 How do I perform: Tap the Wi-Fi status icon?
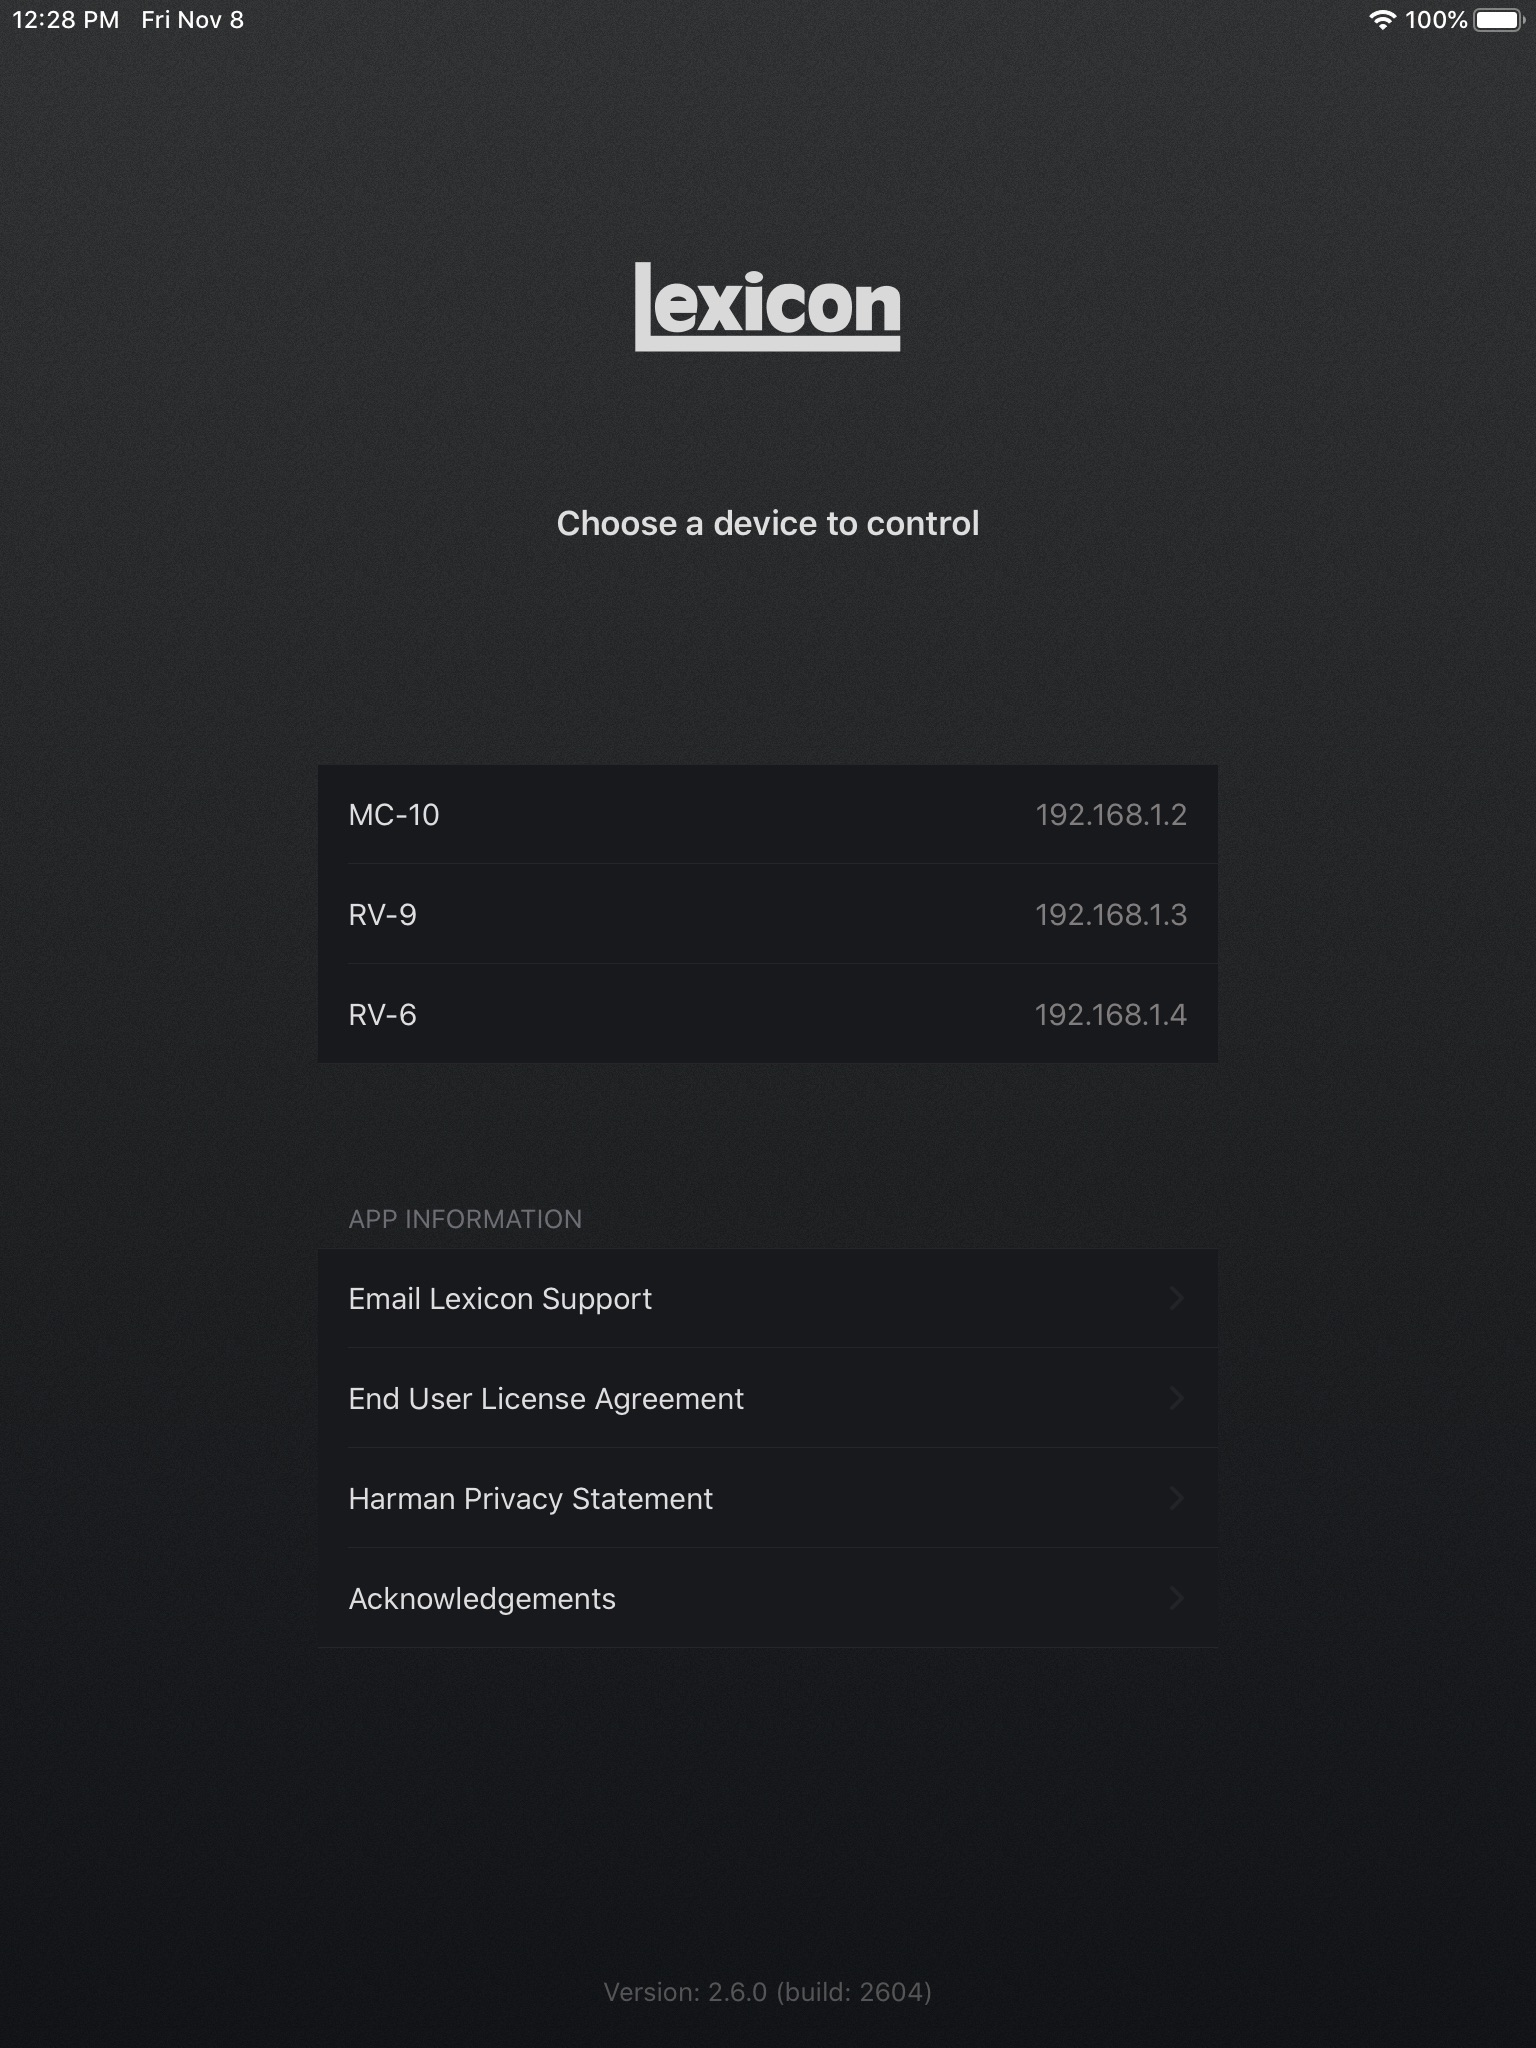[1382, 20]
